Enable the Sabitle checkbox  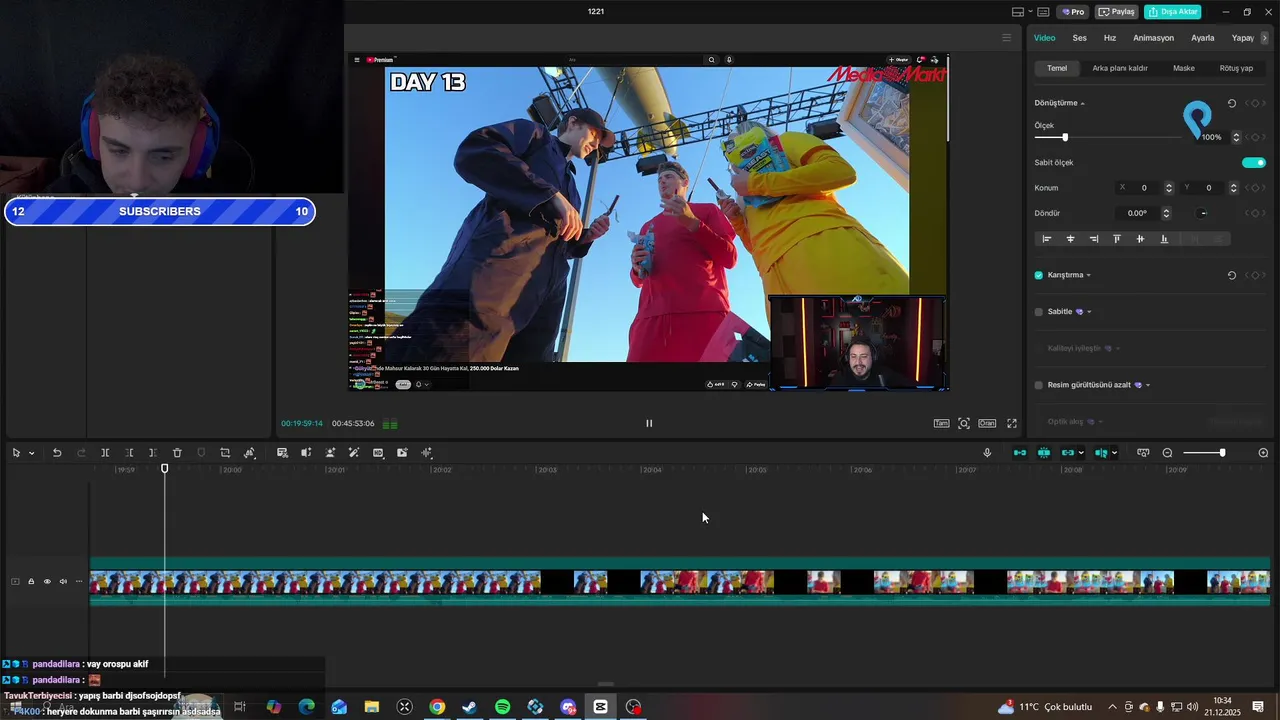pos(1039,311)
